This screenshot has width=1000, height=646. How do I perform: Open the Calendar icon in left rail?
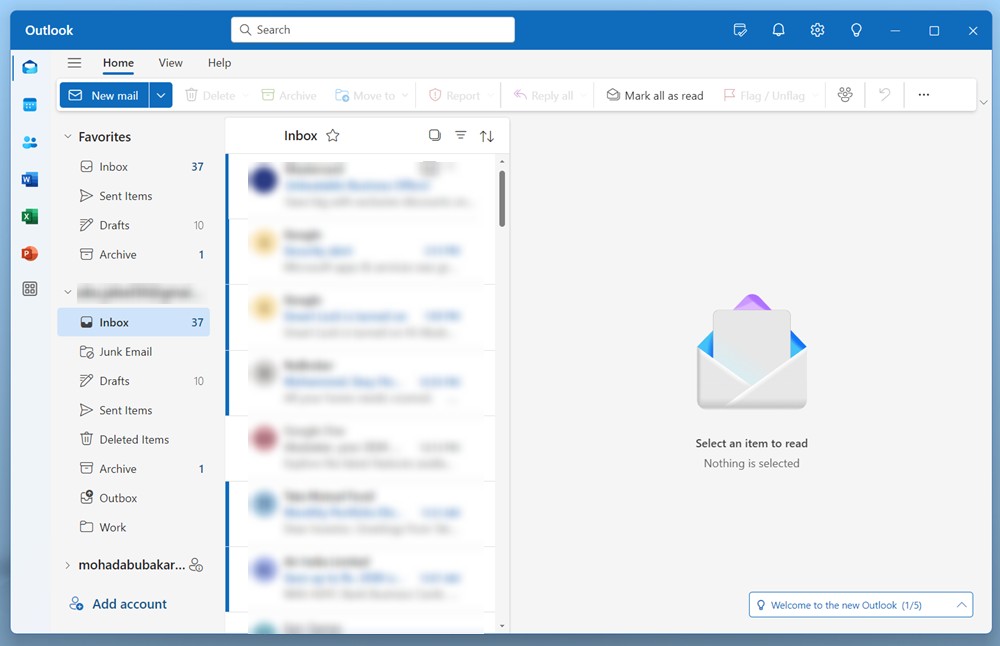[30, 105]
